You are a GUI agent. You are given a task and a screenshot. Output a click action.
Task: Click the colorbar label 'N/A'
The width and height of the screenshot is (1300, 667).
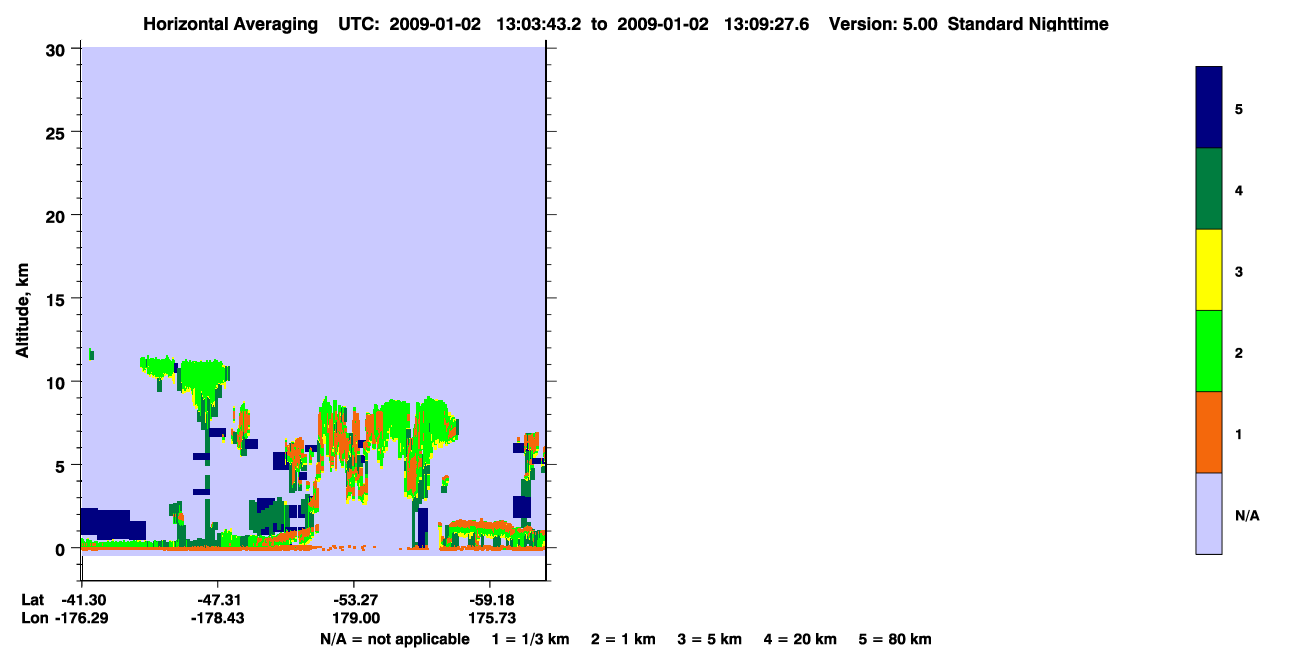pos(1247,515)
